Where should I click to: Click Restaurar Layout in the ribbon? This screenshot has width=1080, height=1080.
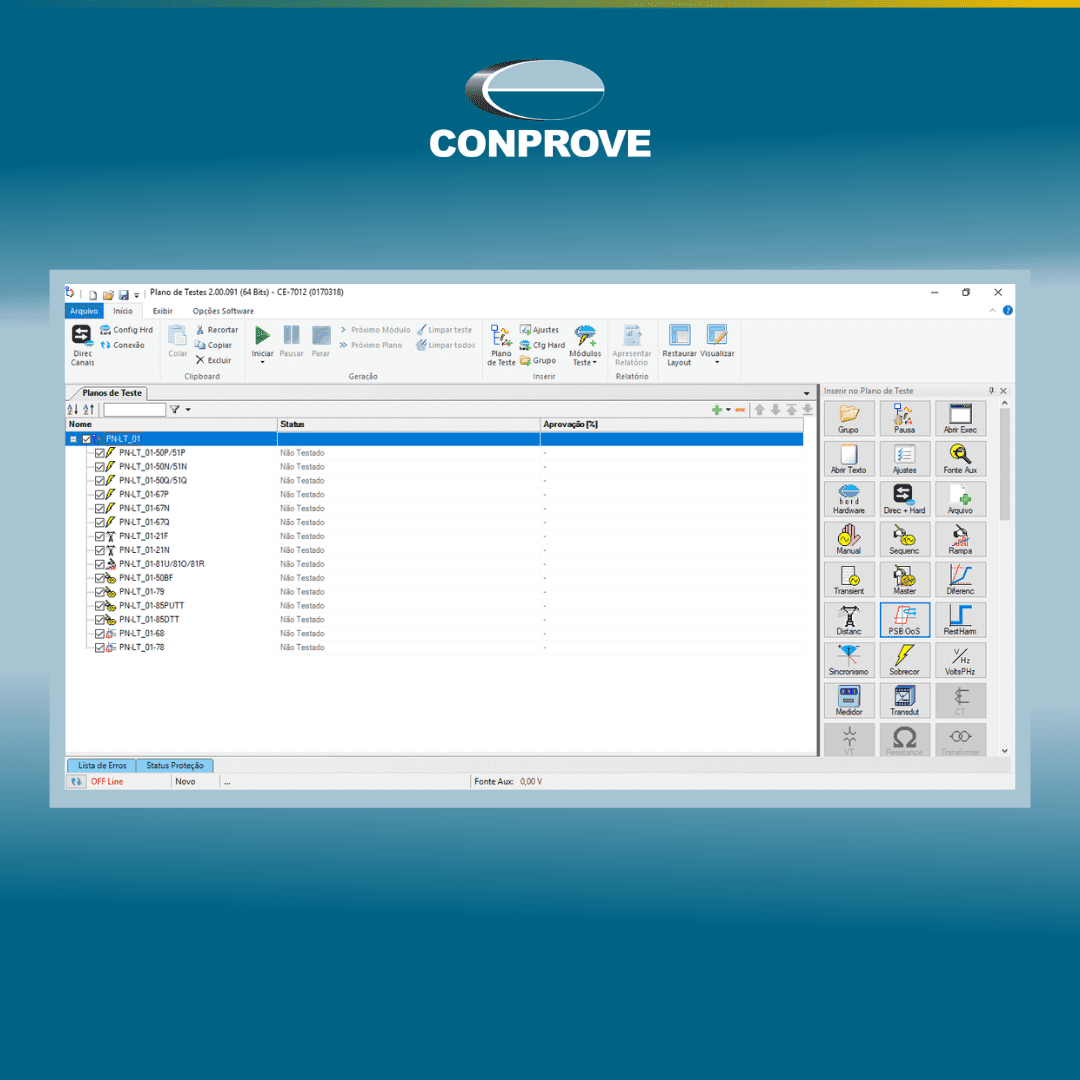679,344
